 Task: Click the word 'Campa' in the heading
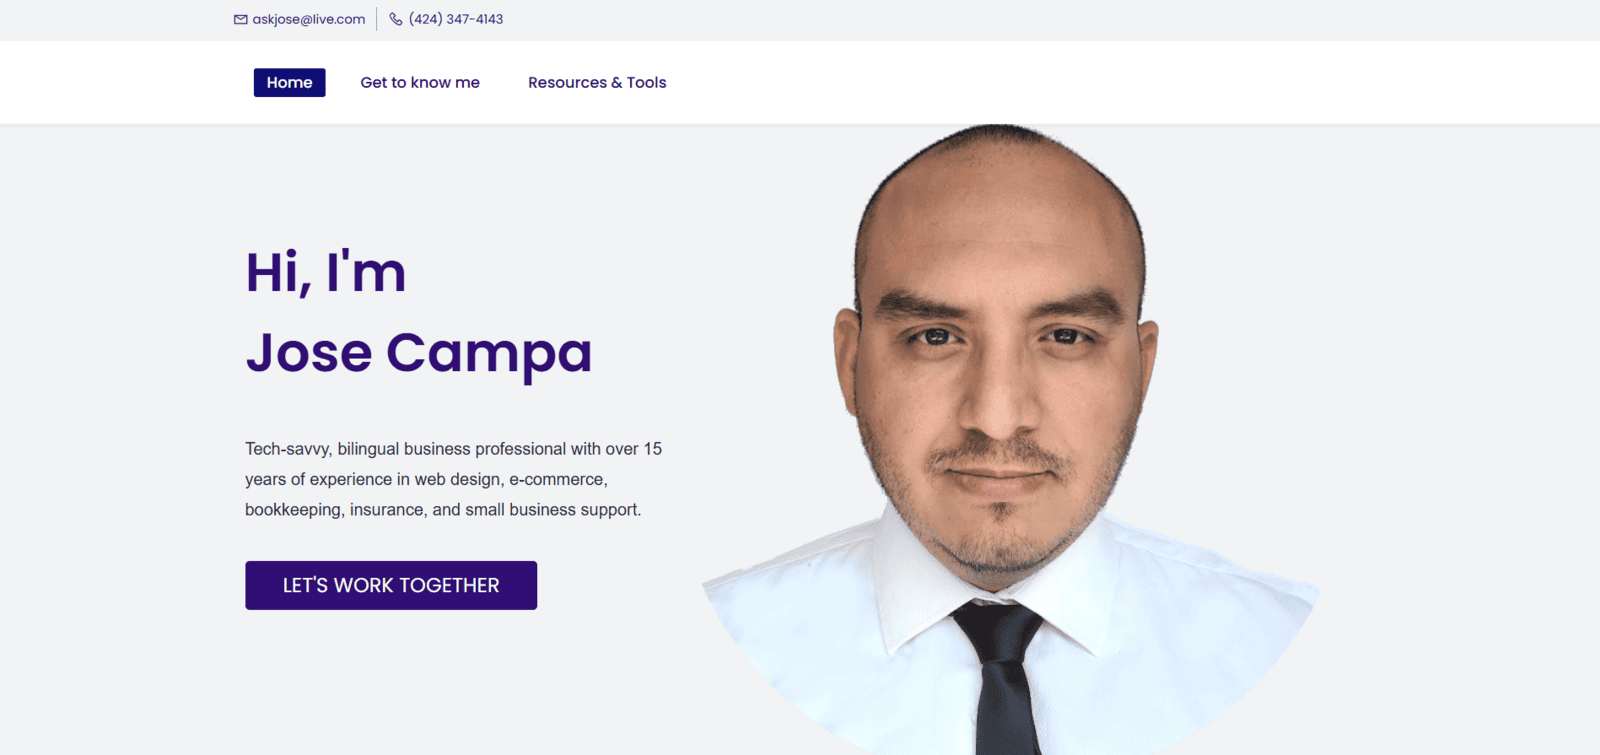489,353
